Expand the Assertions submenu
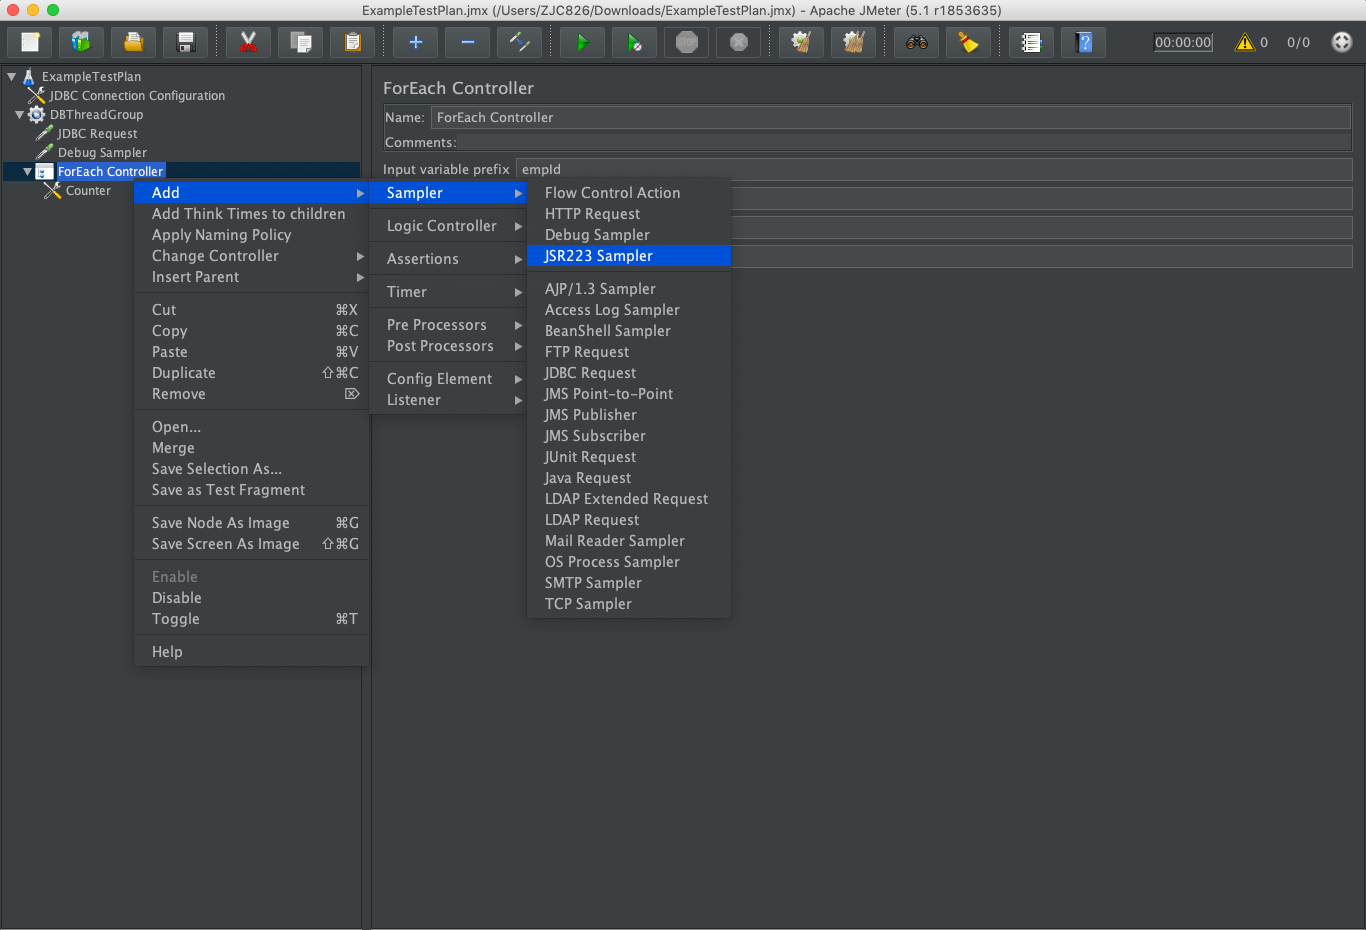 click(448, 259)
